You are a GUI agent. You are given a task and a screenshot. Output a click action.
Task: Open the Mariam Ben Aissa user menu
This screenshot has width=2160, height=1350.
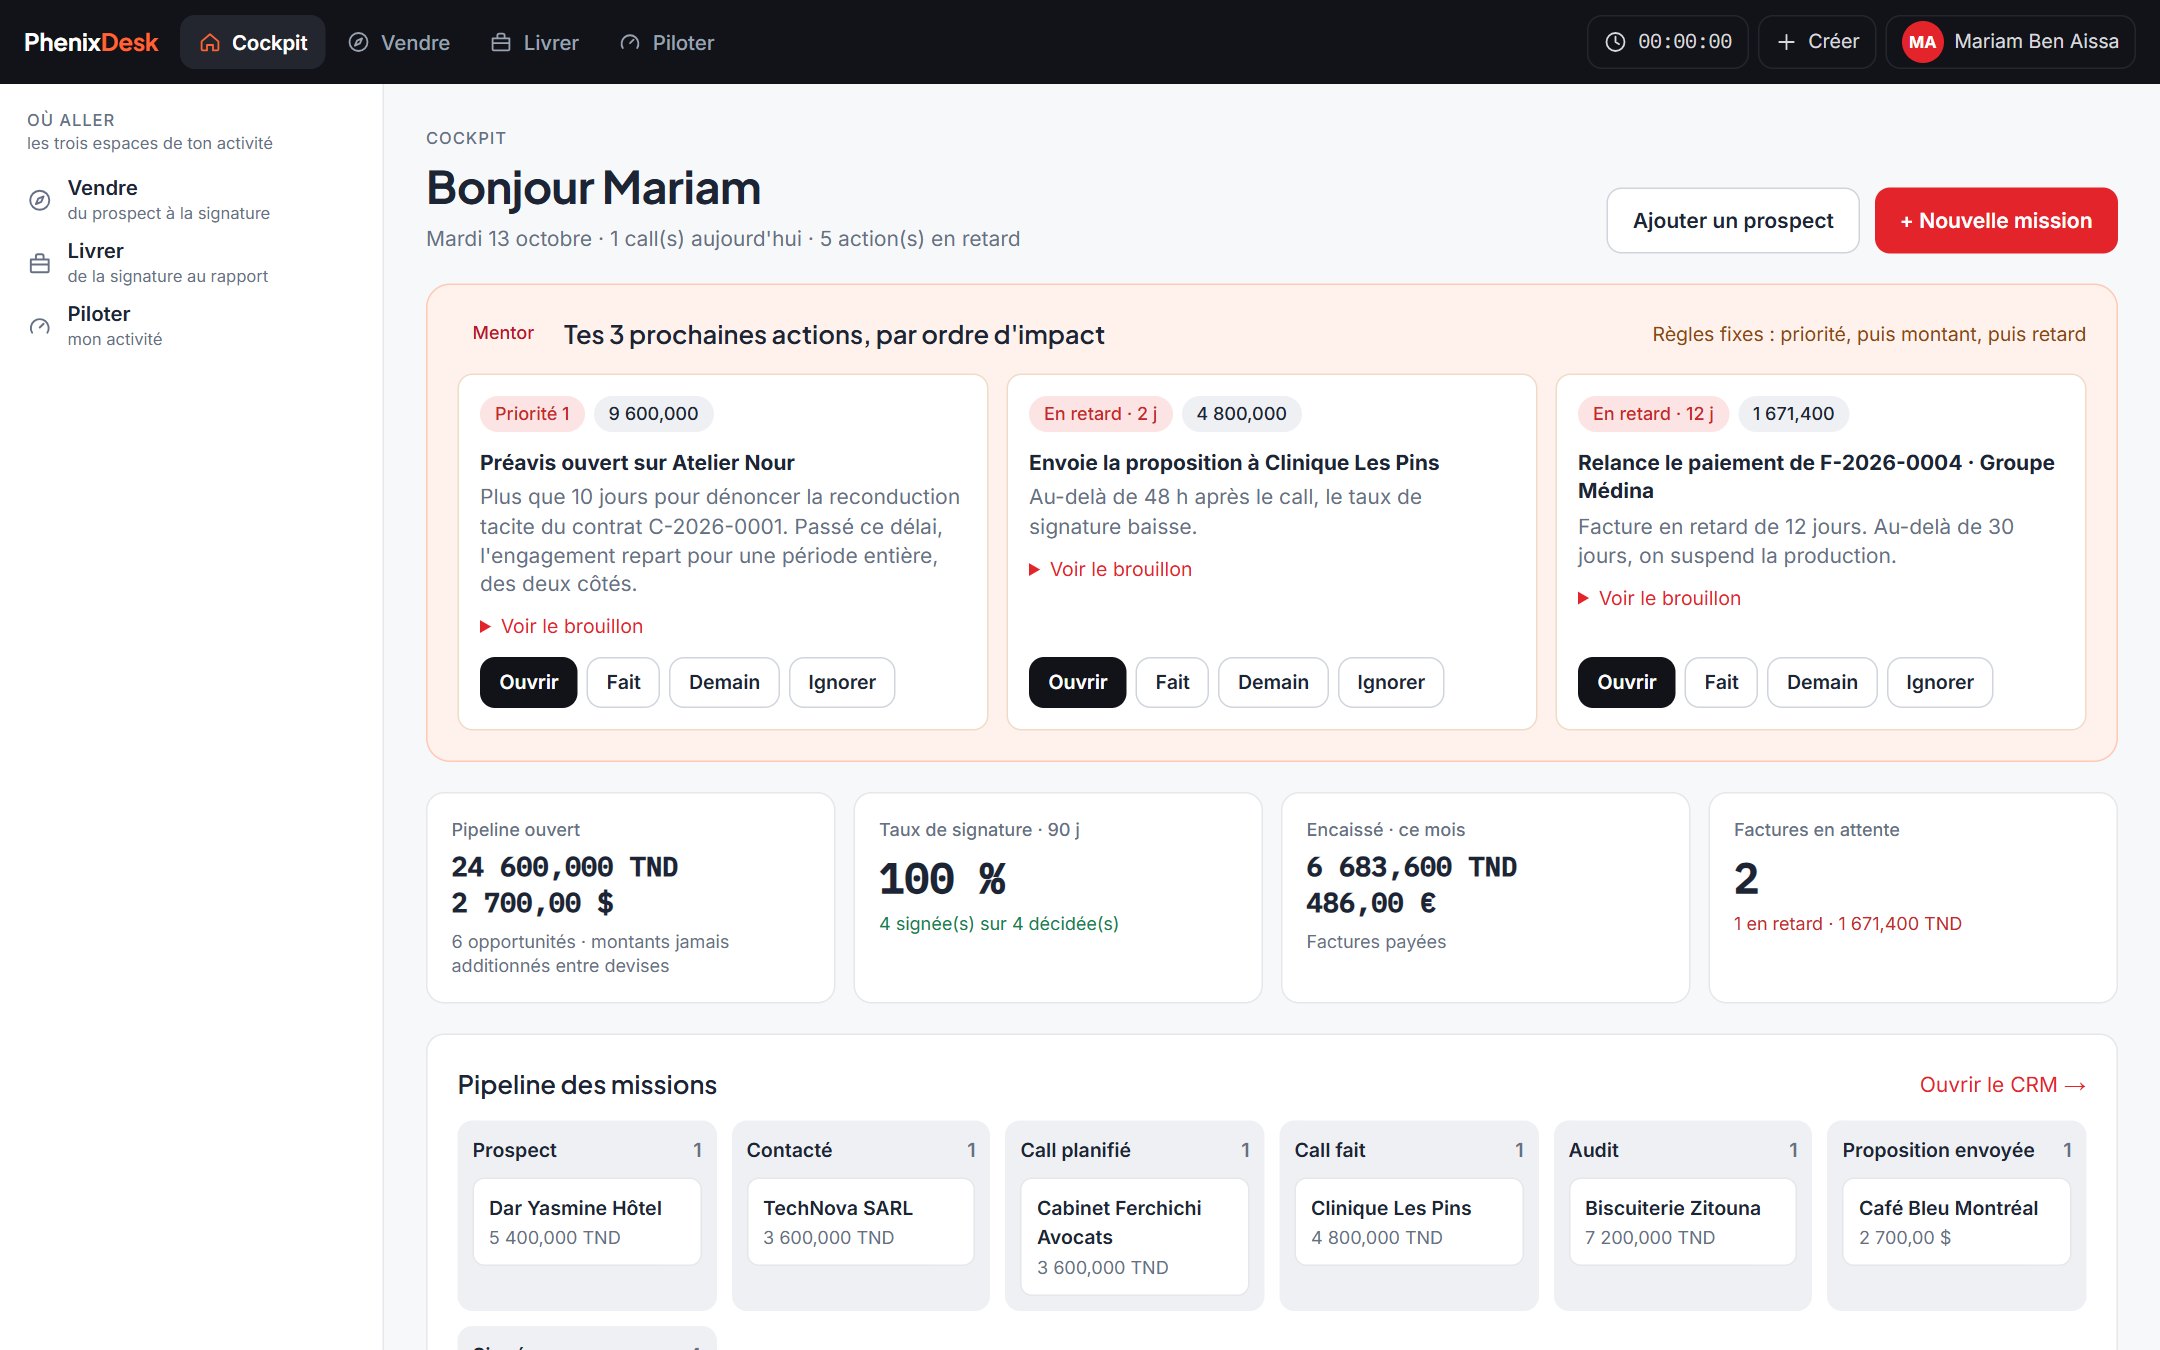click(x=2010, y=42)
